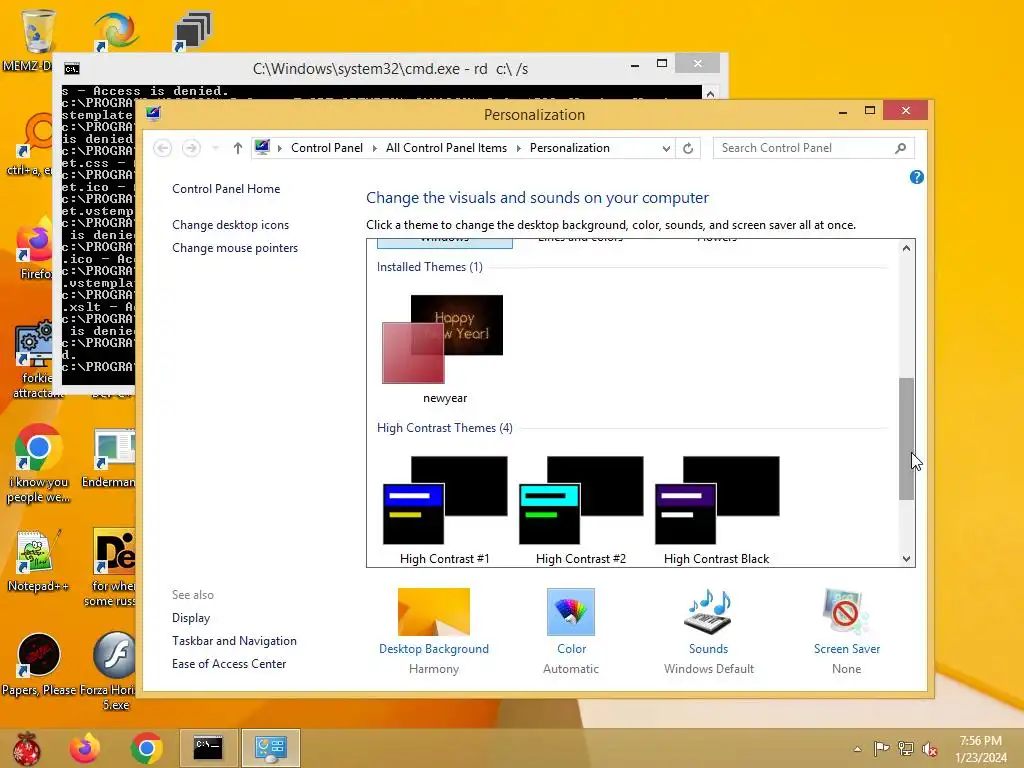The height and width of the screenshot is (768, 1024).
Task: Click the blue Help question mark icon
Action: point(916,177)
